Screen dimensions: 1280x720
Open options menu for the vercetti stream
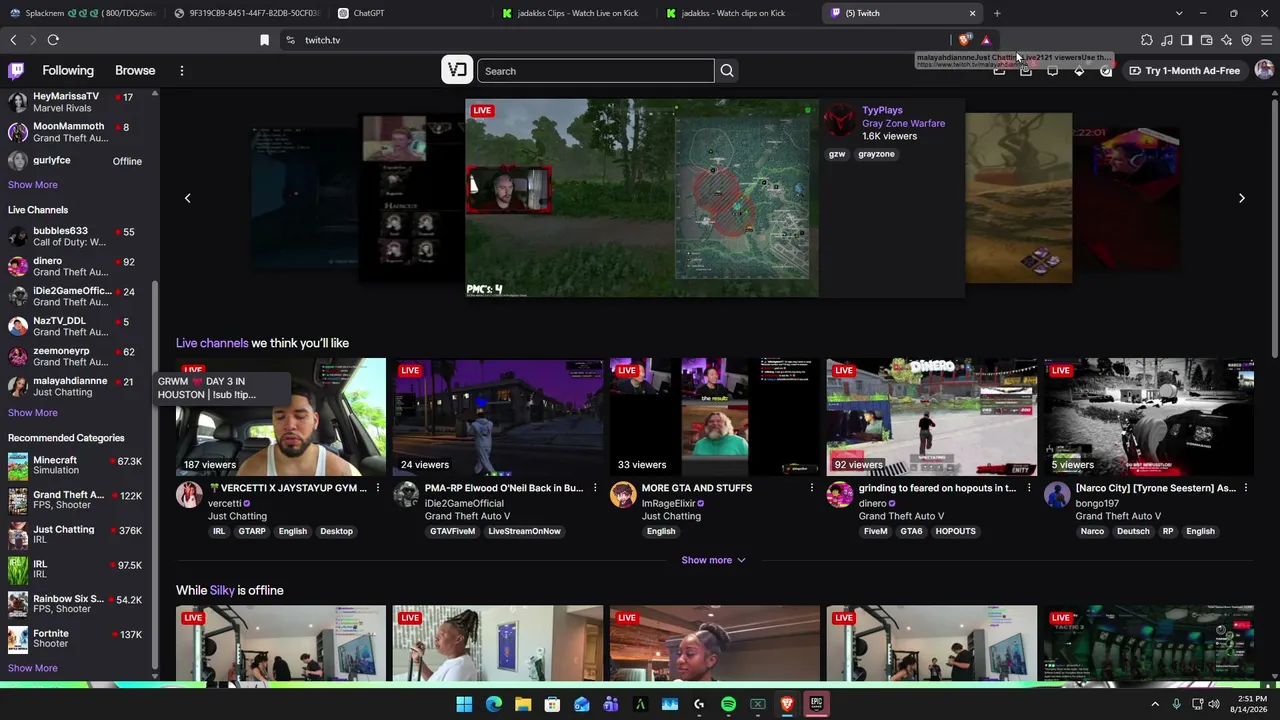tap(378, 488)
